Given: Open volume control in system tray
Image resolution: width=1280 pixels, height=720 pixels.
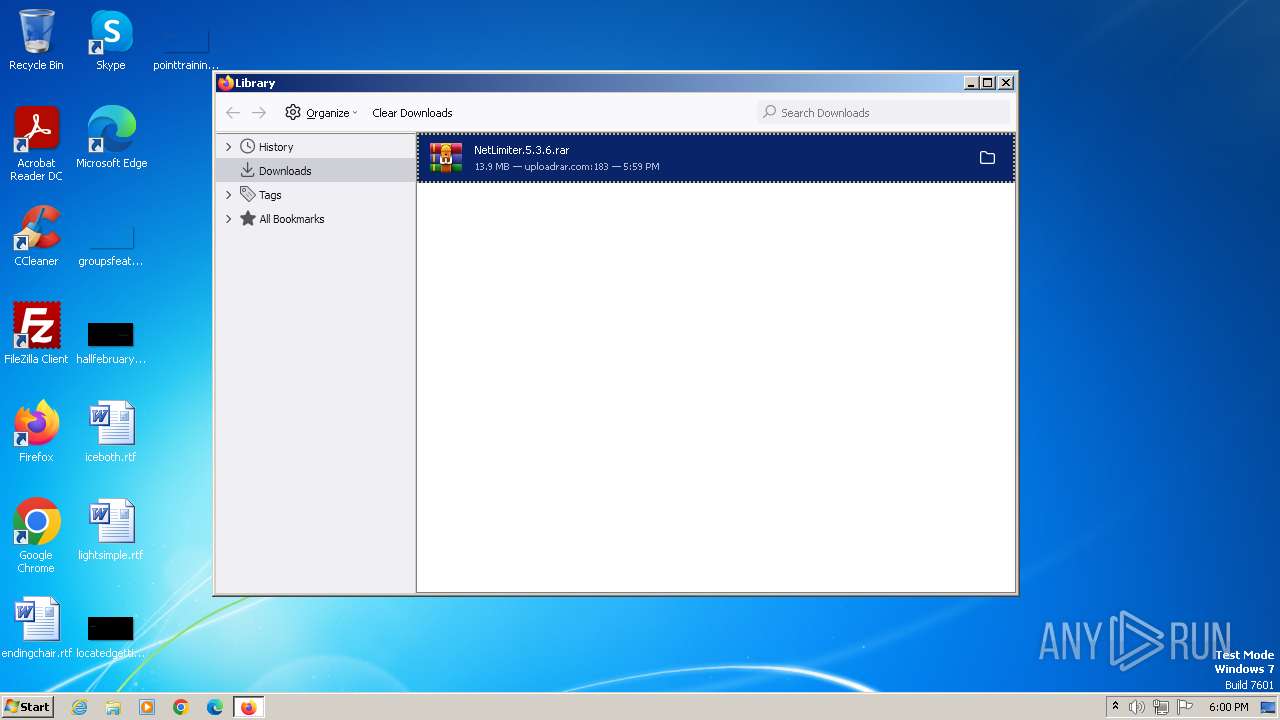Looking at the screenshot, I should (x=1137, y=707).
